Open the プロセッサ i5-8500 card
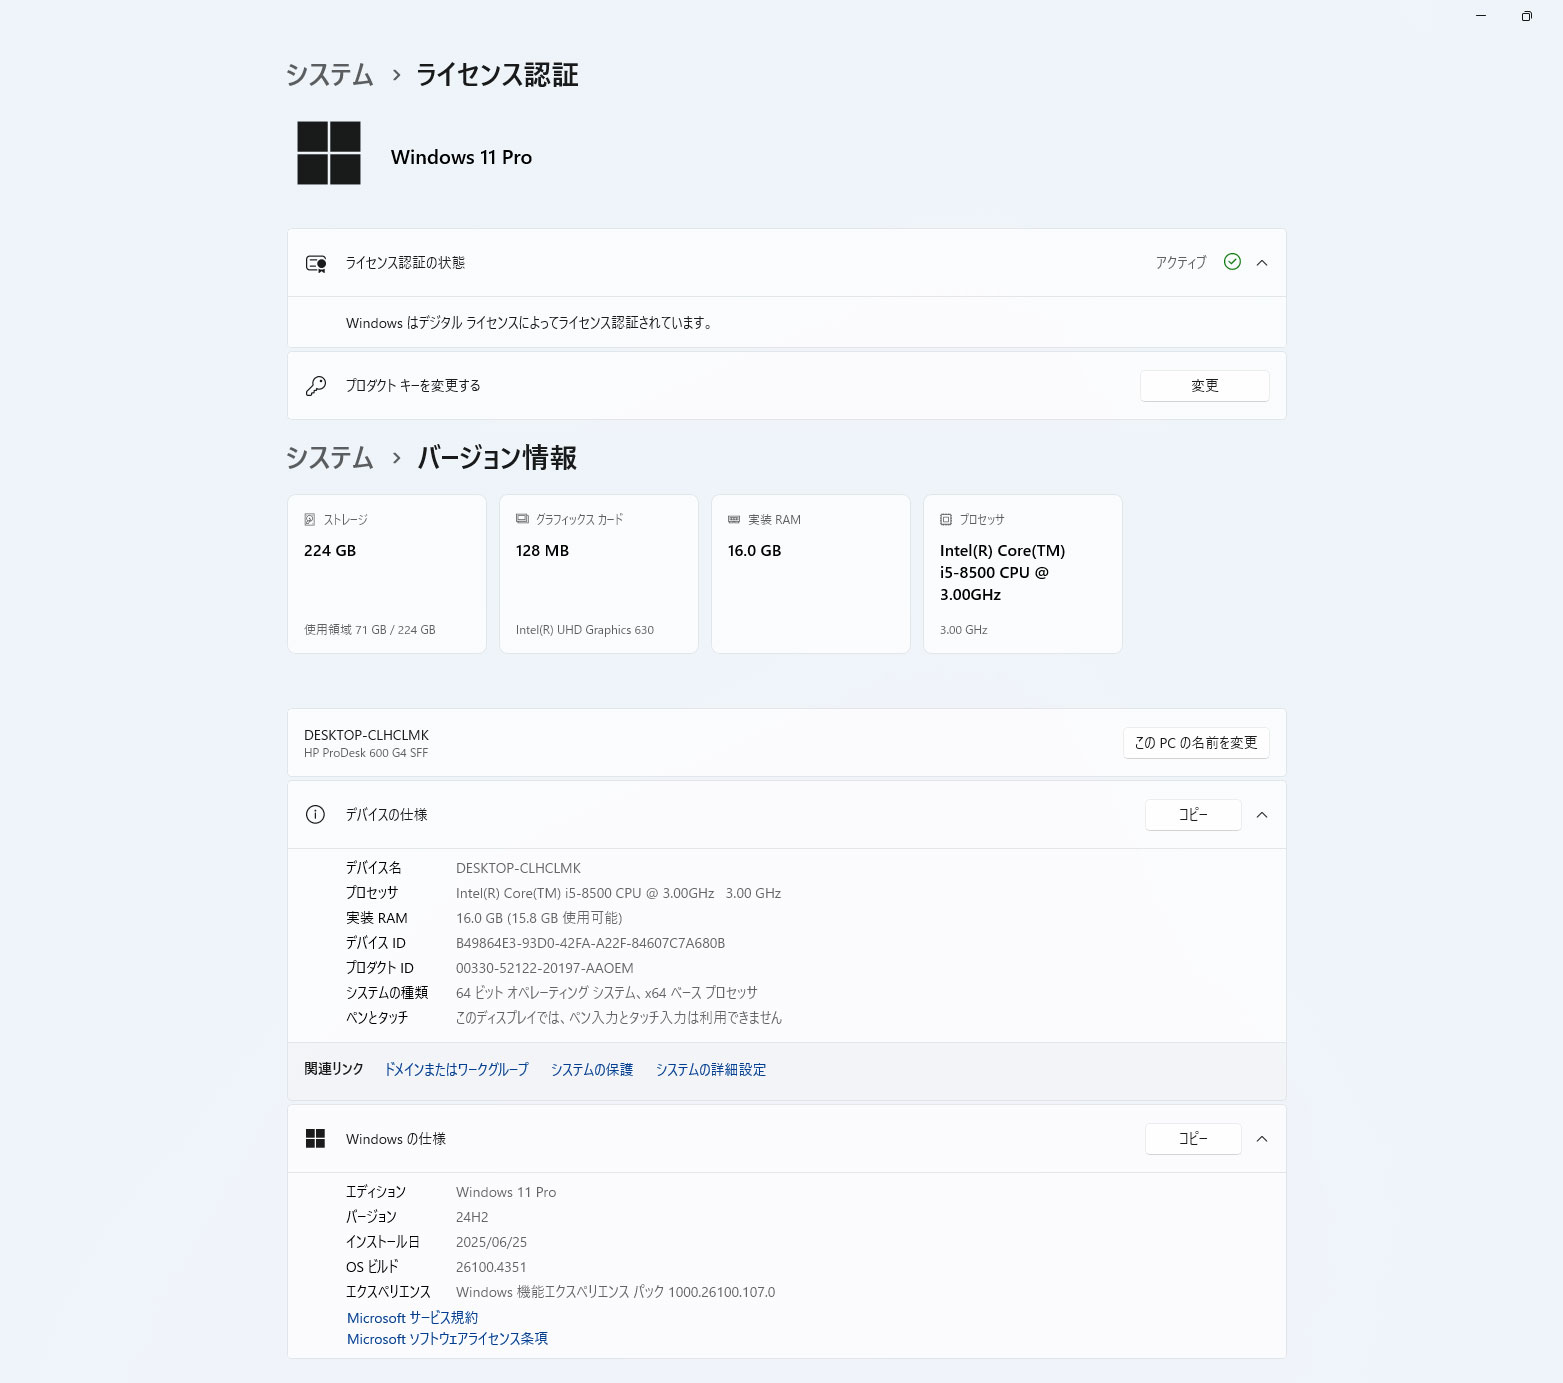This screenshot has height=1383, width=1563. click(1023, 574)
